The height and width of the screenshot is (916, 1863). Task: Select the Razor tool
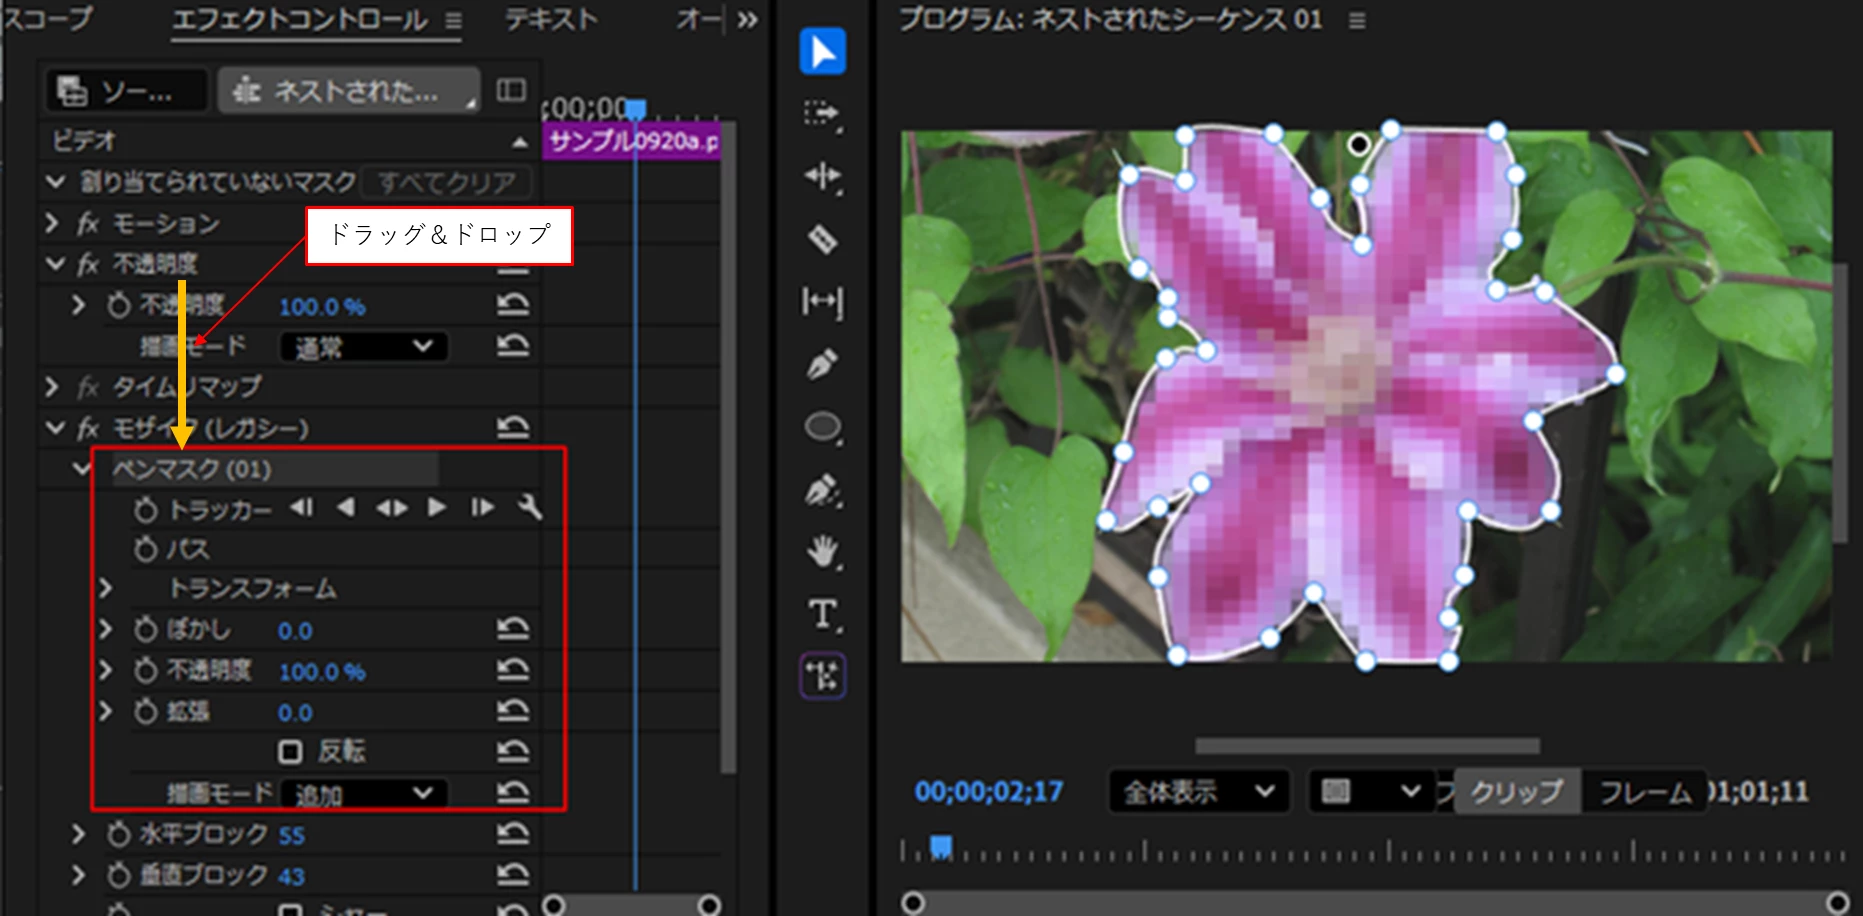[822, 239]
